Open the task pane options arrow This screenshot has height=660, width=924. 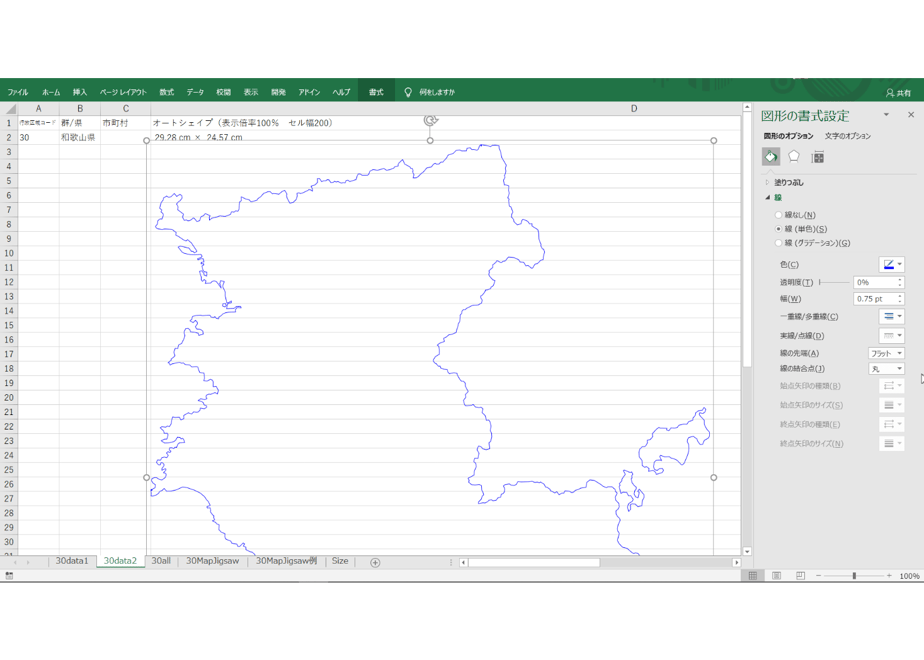click(886, 115)
